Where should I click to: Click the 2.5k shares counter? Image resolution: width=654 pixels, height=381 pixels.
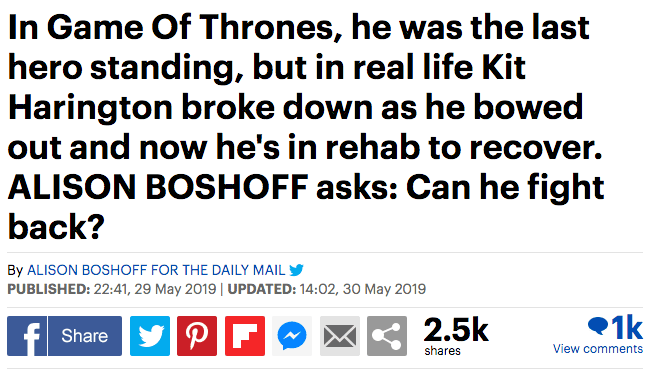click(x=456, y=330)
